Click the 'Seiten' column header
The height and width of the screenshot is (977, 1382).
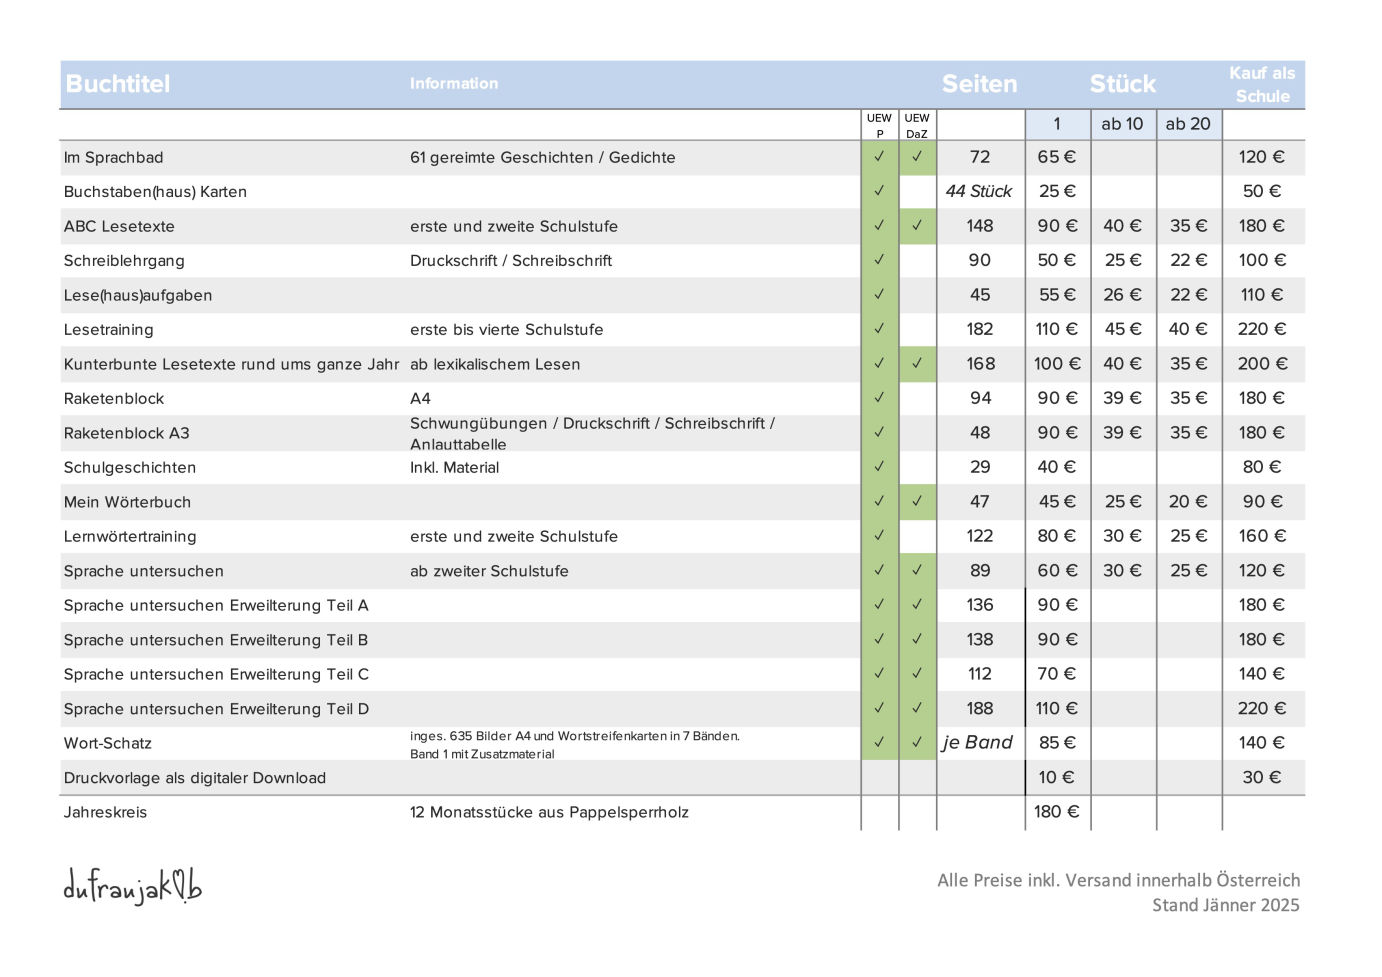pos(979,84)
